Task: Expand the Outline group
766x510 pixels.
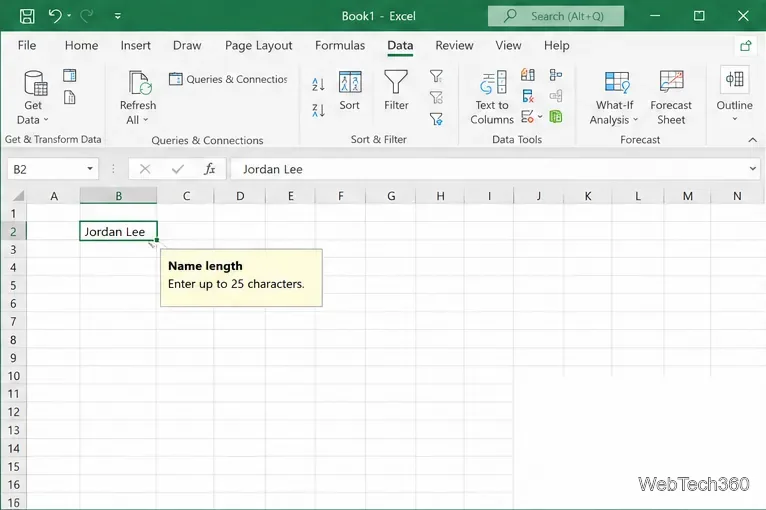Action: 734,95
